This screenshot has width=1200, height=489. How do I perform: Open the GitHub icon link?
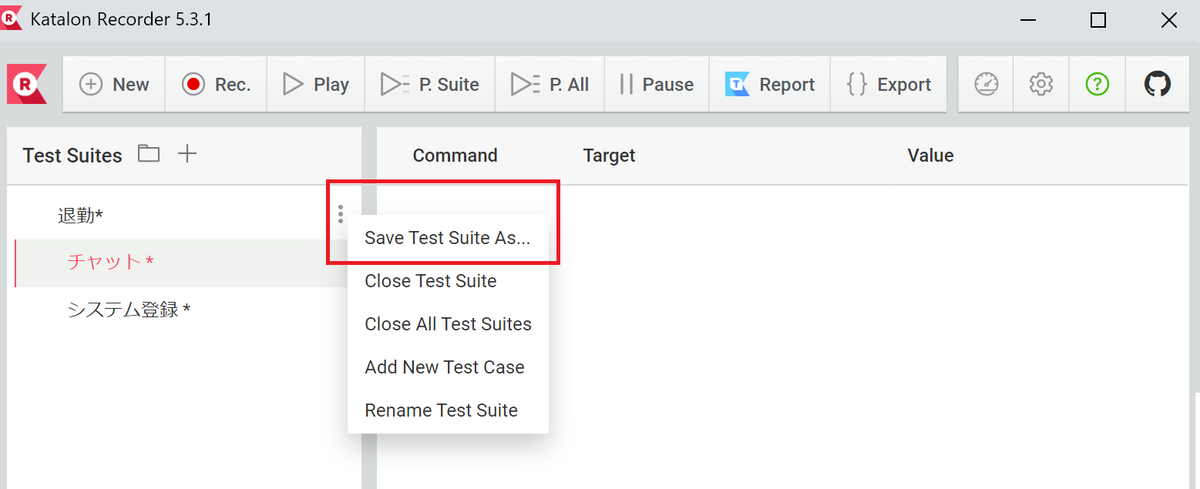coord(1157,85)
